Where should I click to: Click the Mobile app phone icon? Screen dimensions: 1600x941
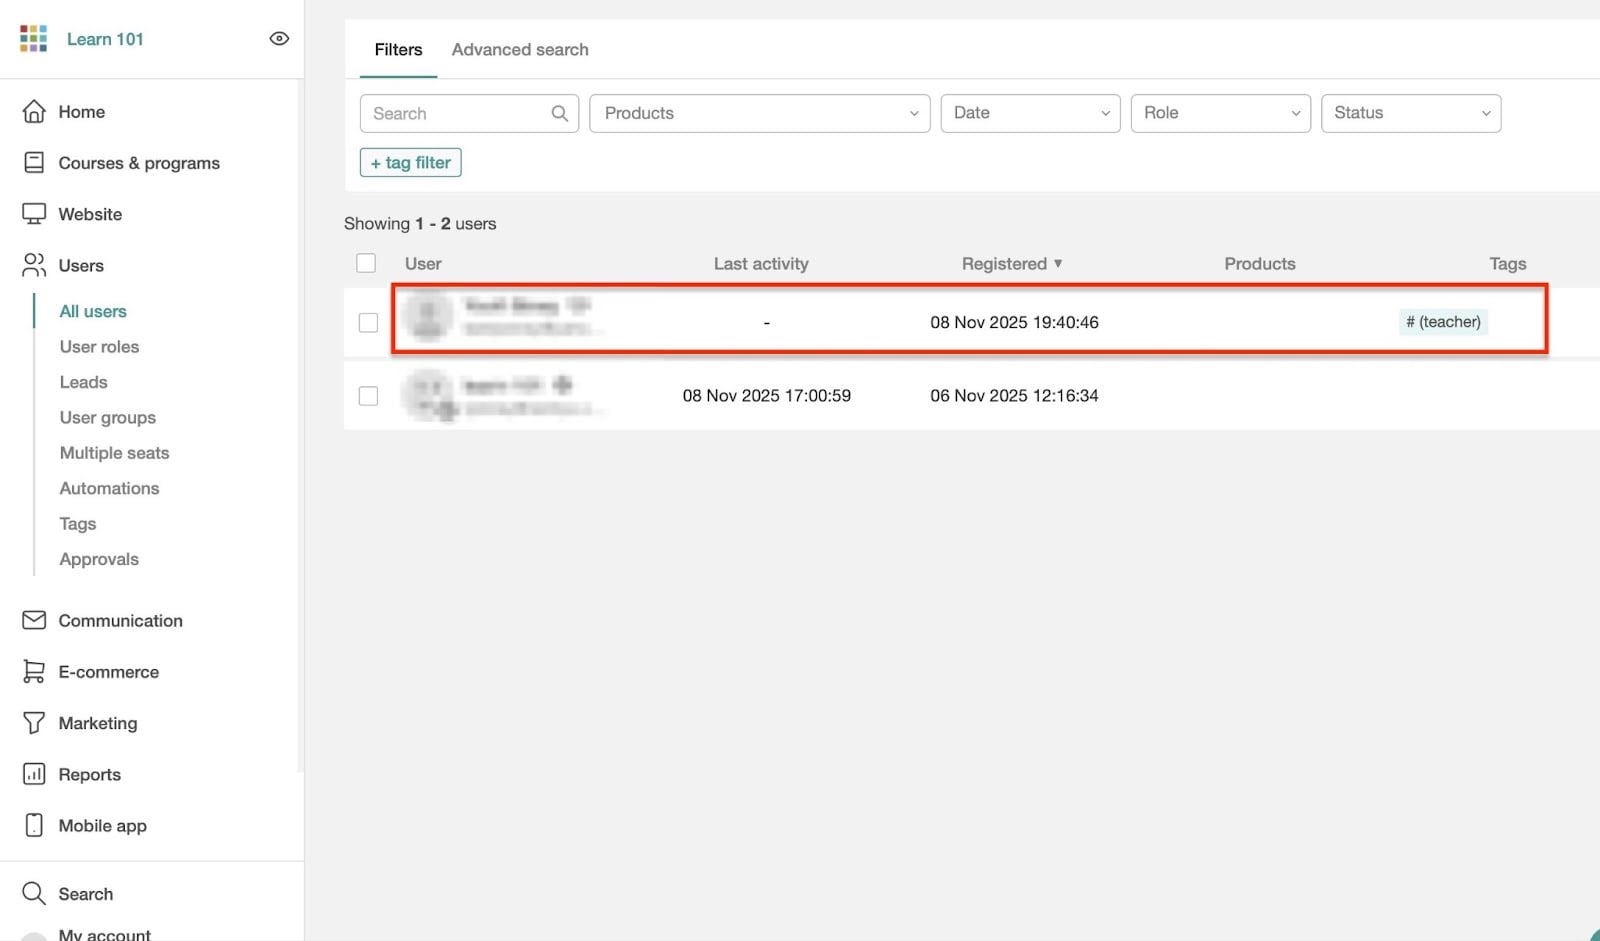coord(34,825)
